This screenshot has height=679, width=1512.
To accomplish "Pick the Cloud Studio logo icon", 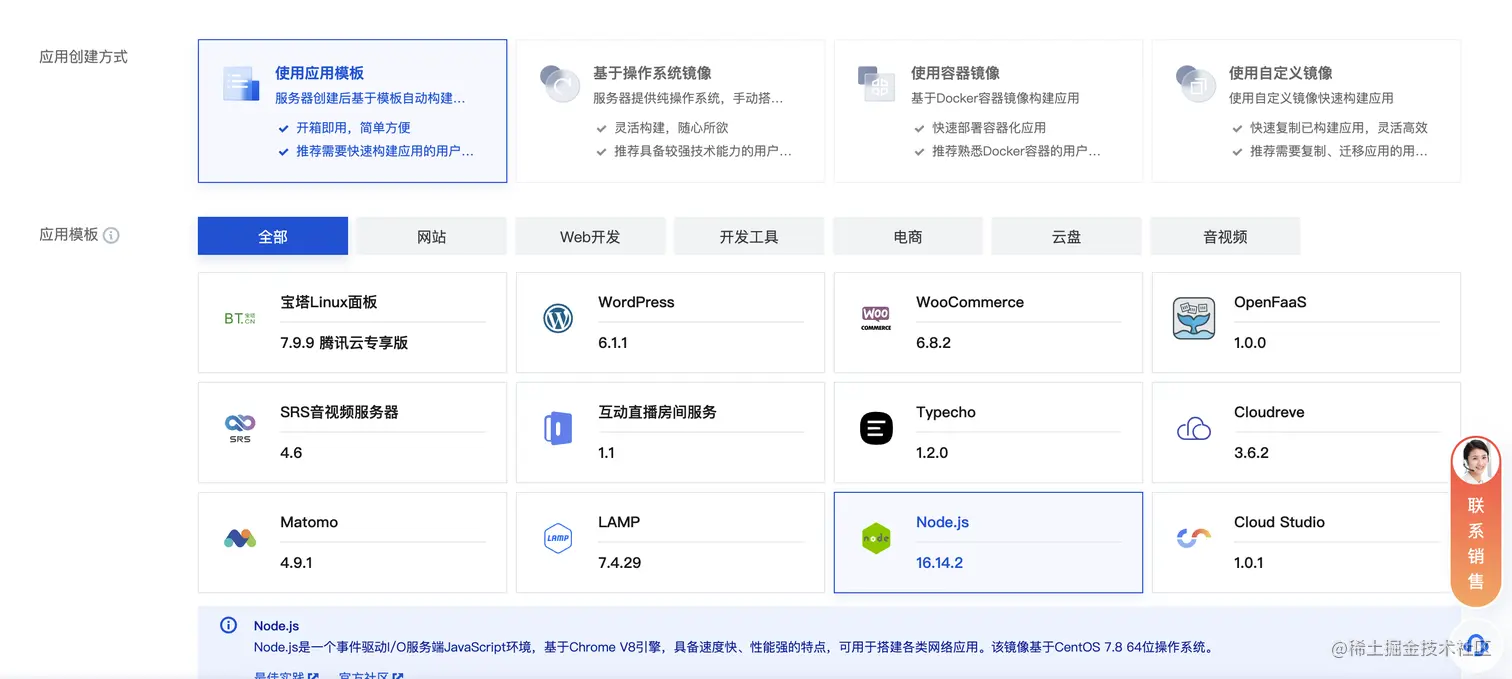I will (1194, 539).
